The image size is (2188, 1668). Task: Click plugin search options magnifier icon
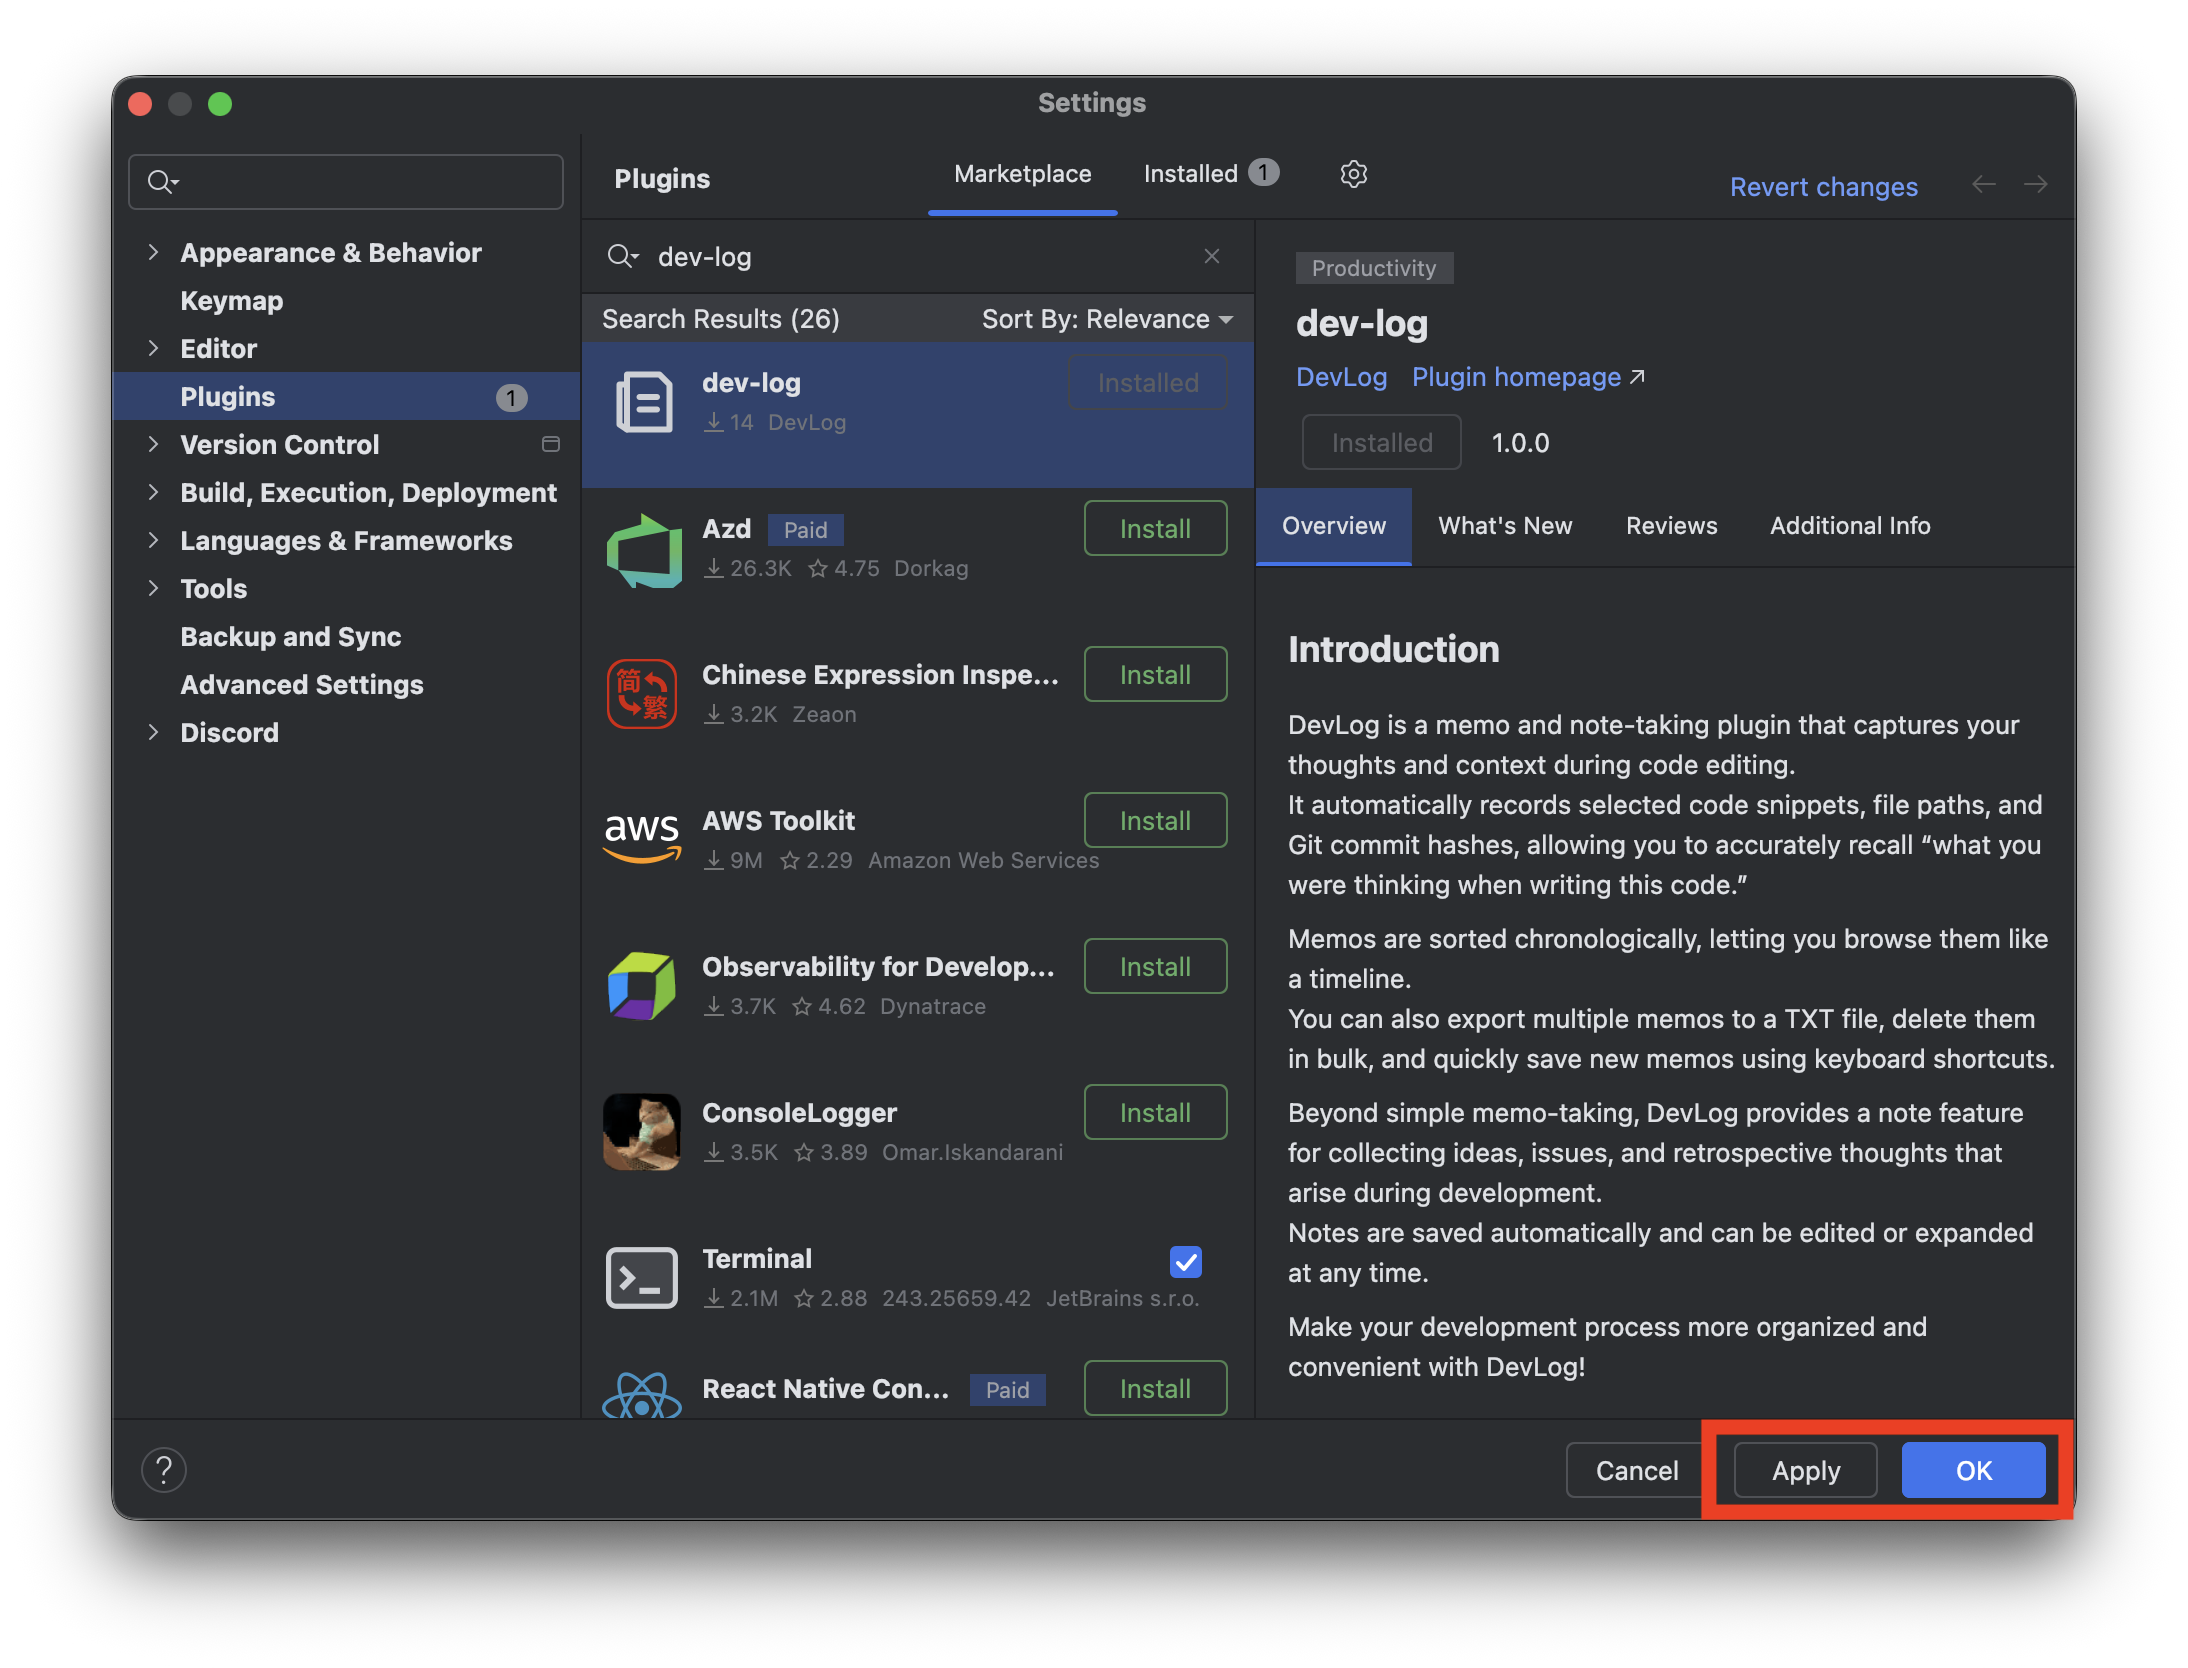tap(622, 257)
